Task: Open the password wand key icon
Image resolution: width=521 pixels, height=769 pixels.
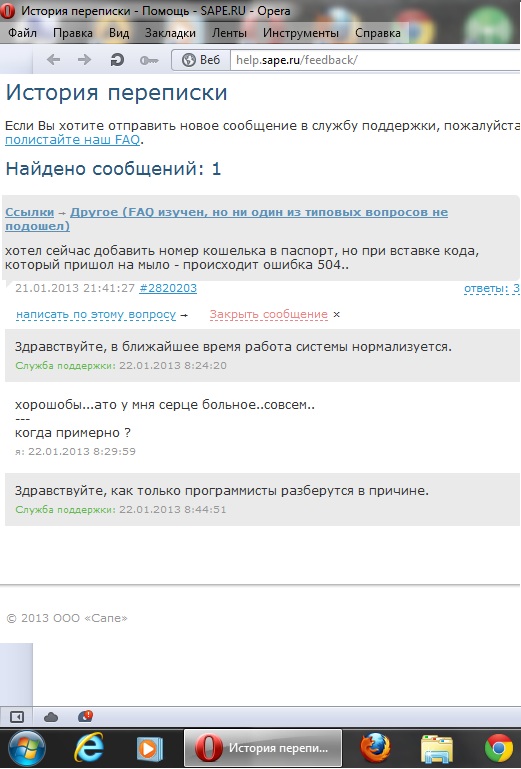Action: (x=149, y=60)
